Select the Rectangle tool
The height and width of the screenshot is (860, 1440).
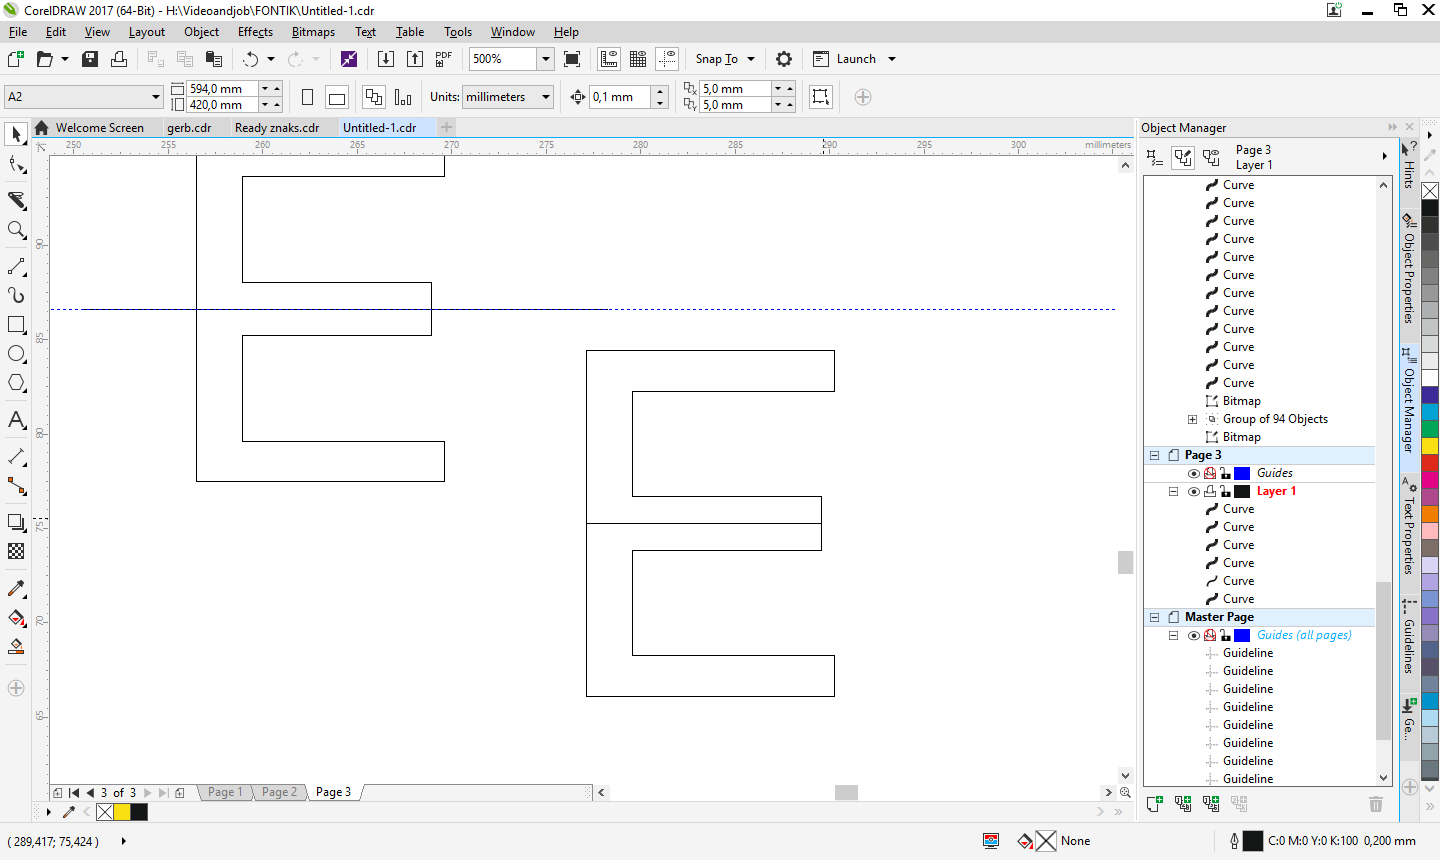point(16,325)
